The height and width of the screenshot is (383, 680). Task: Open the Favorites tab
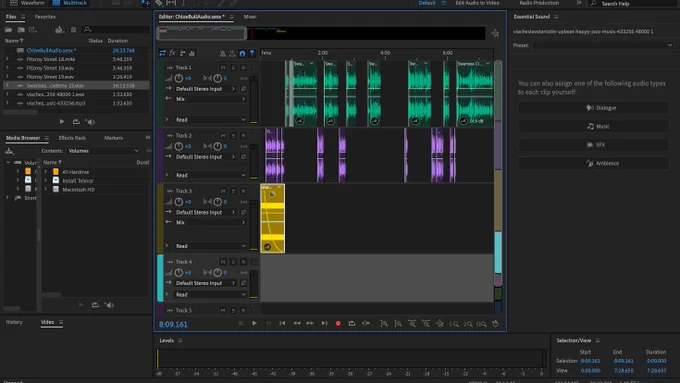[x=45, y=17]
